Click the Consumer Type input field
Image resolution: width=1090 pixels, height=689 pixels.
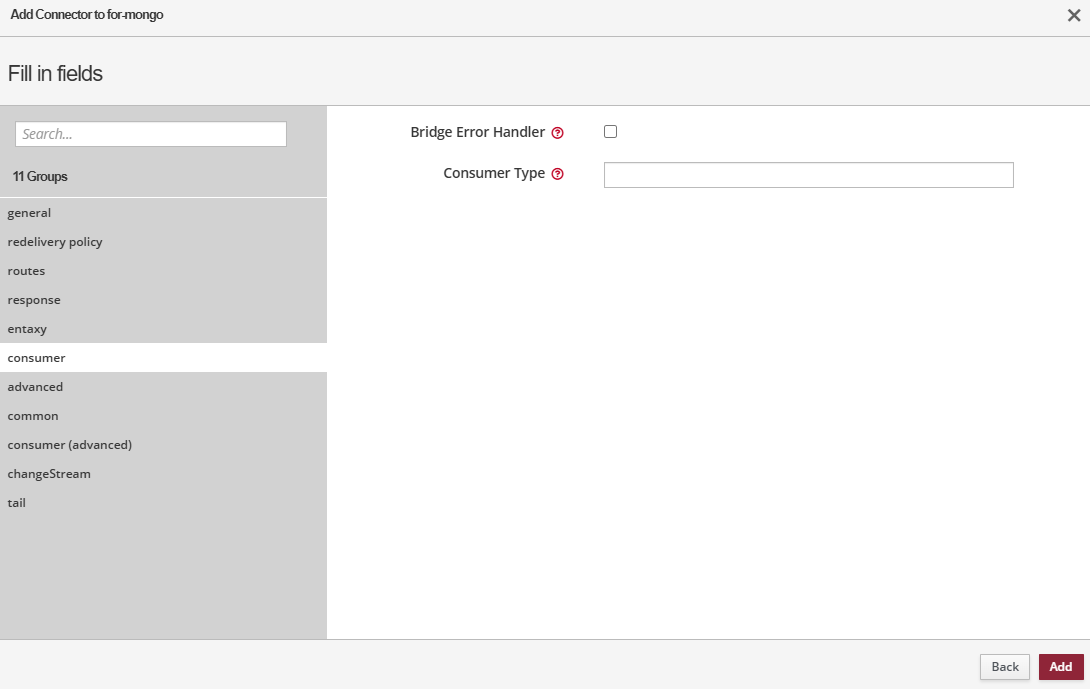coord(808,175)
